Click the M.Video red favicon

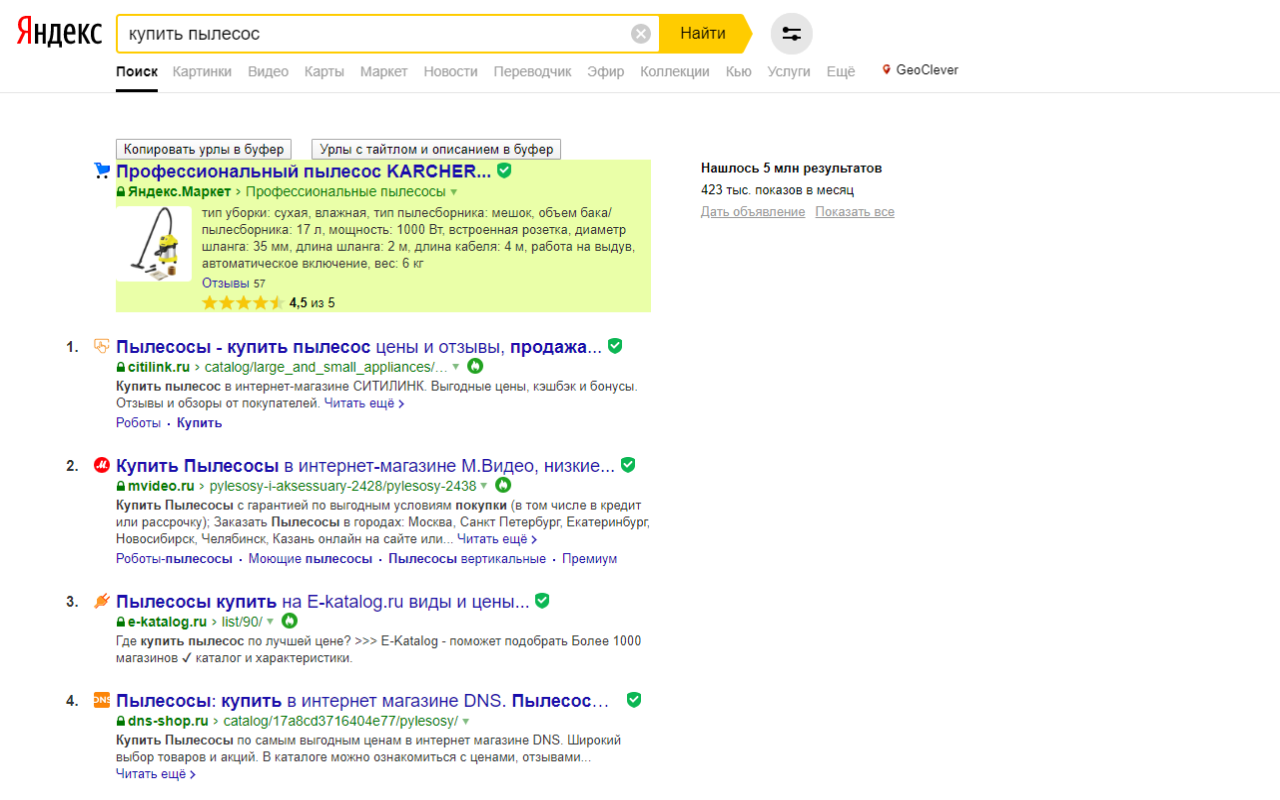[x=102, y=464]
